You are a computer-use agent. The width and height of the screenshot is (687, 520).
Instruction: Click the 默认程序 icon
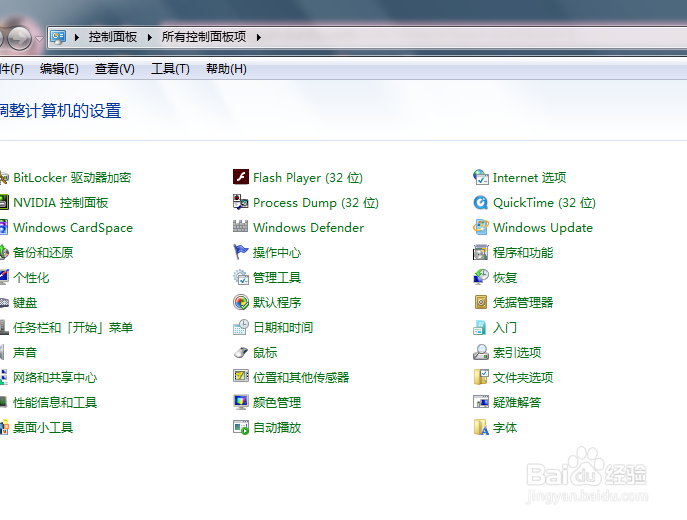click(x=241, y=302)
